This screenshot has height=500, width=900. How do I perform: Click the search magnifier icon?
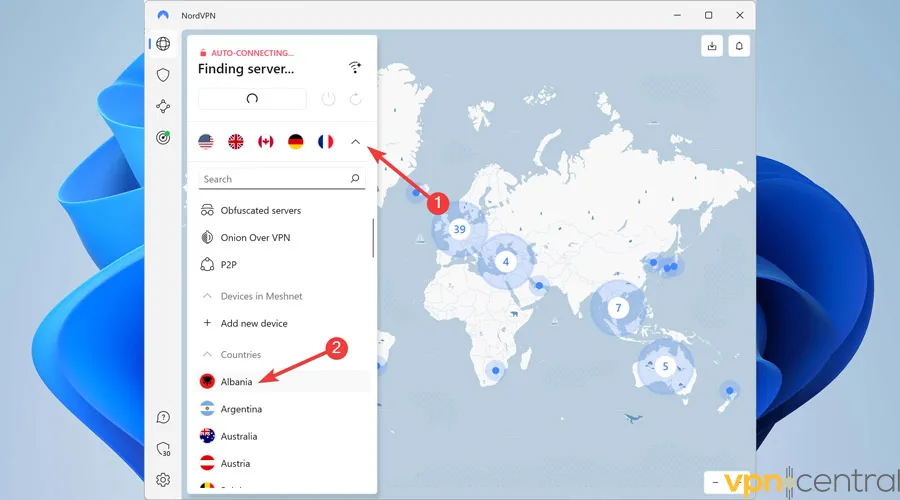(355, 179)
